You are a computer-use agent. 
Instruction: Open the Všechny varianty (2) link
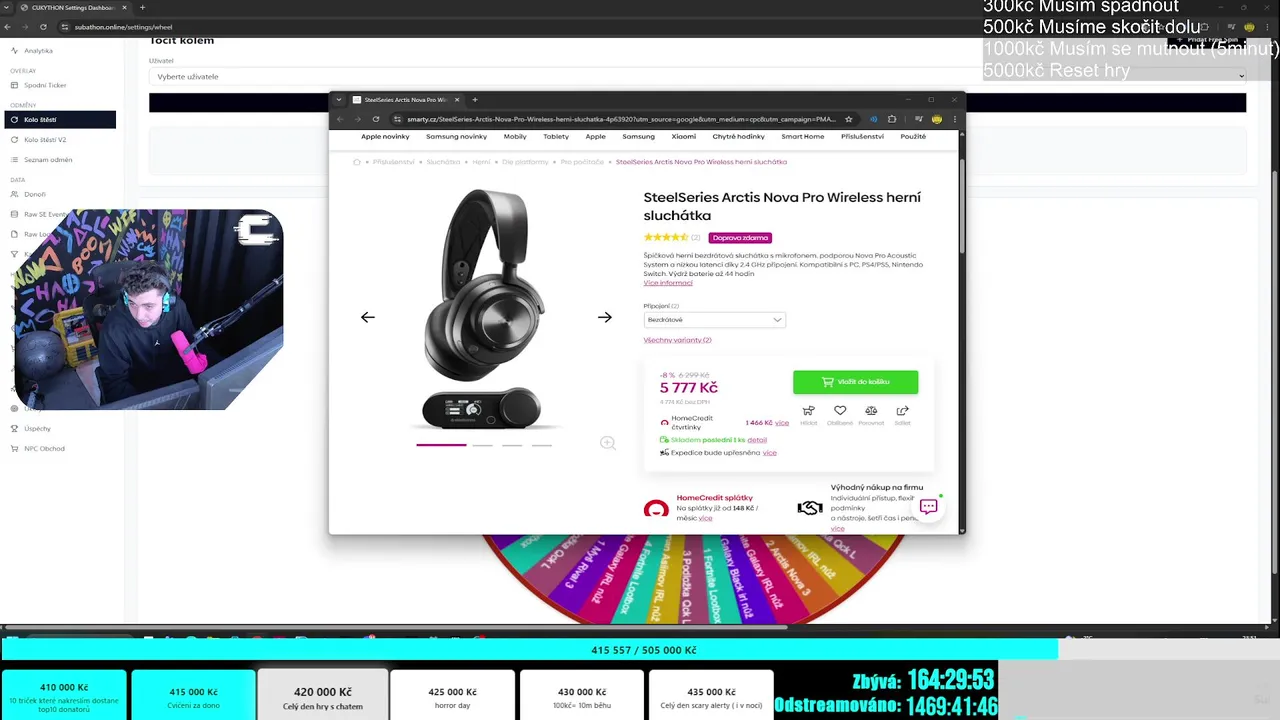click(677, 340)
